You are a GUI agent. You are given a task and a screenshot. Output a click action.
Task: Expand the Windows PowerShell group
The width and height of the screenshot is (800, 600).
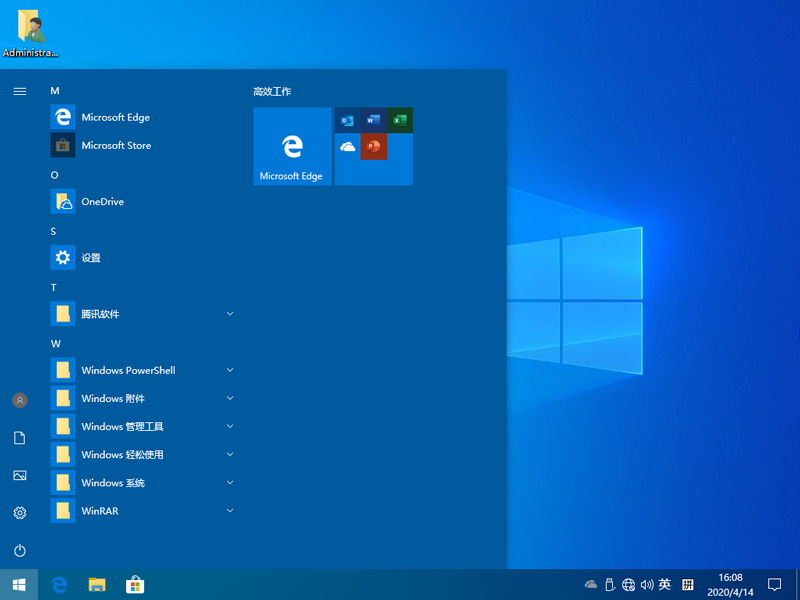pos(230,370)
